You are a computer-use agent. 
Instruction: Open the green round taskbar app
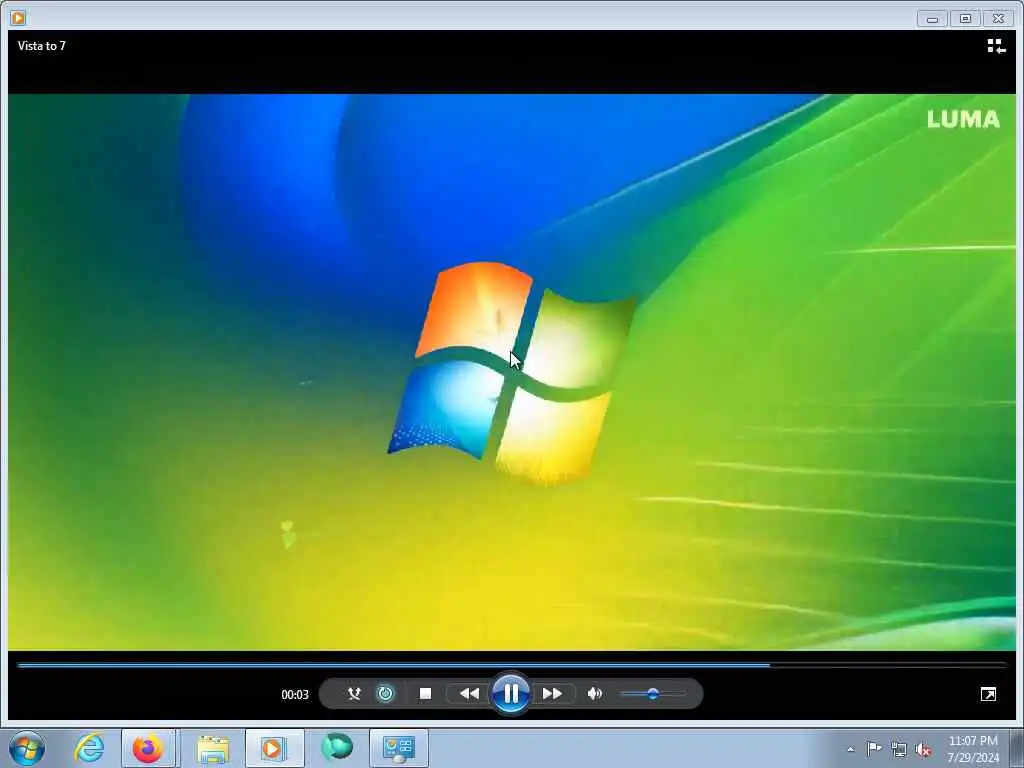coord(337,748)
